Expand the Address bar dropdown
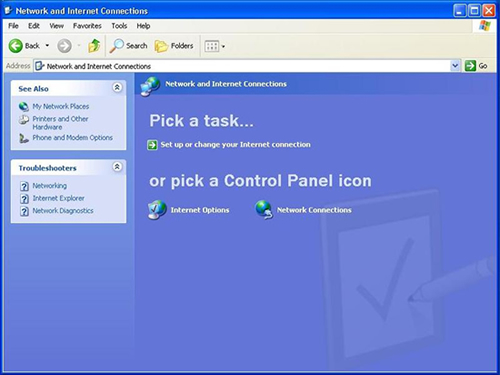Viewport: 500px width, 375px height. (455, 66)
